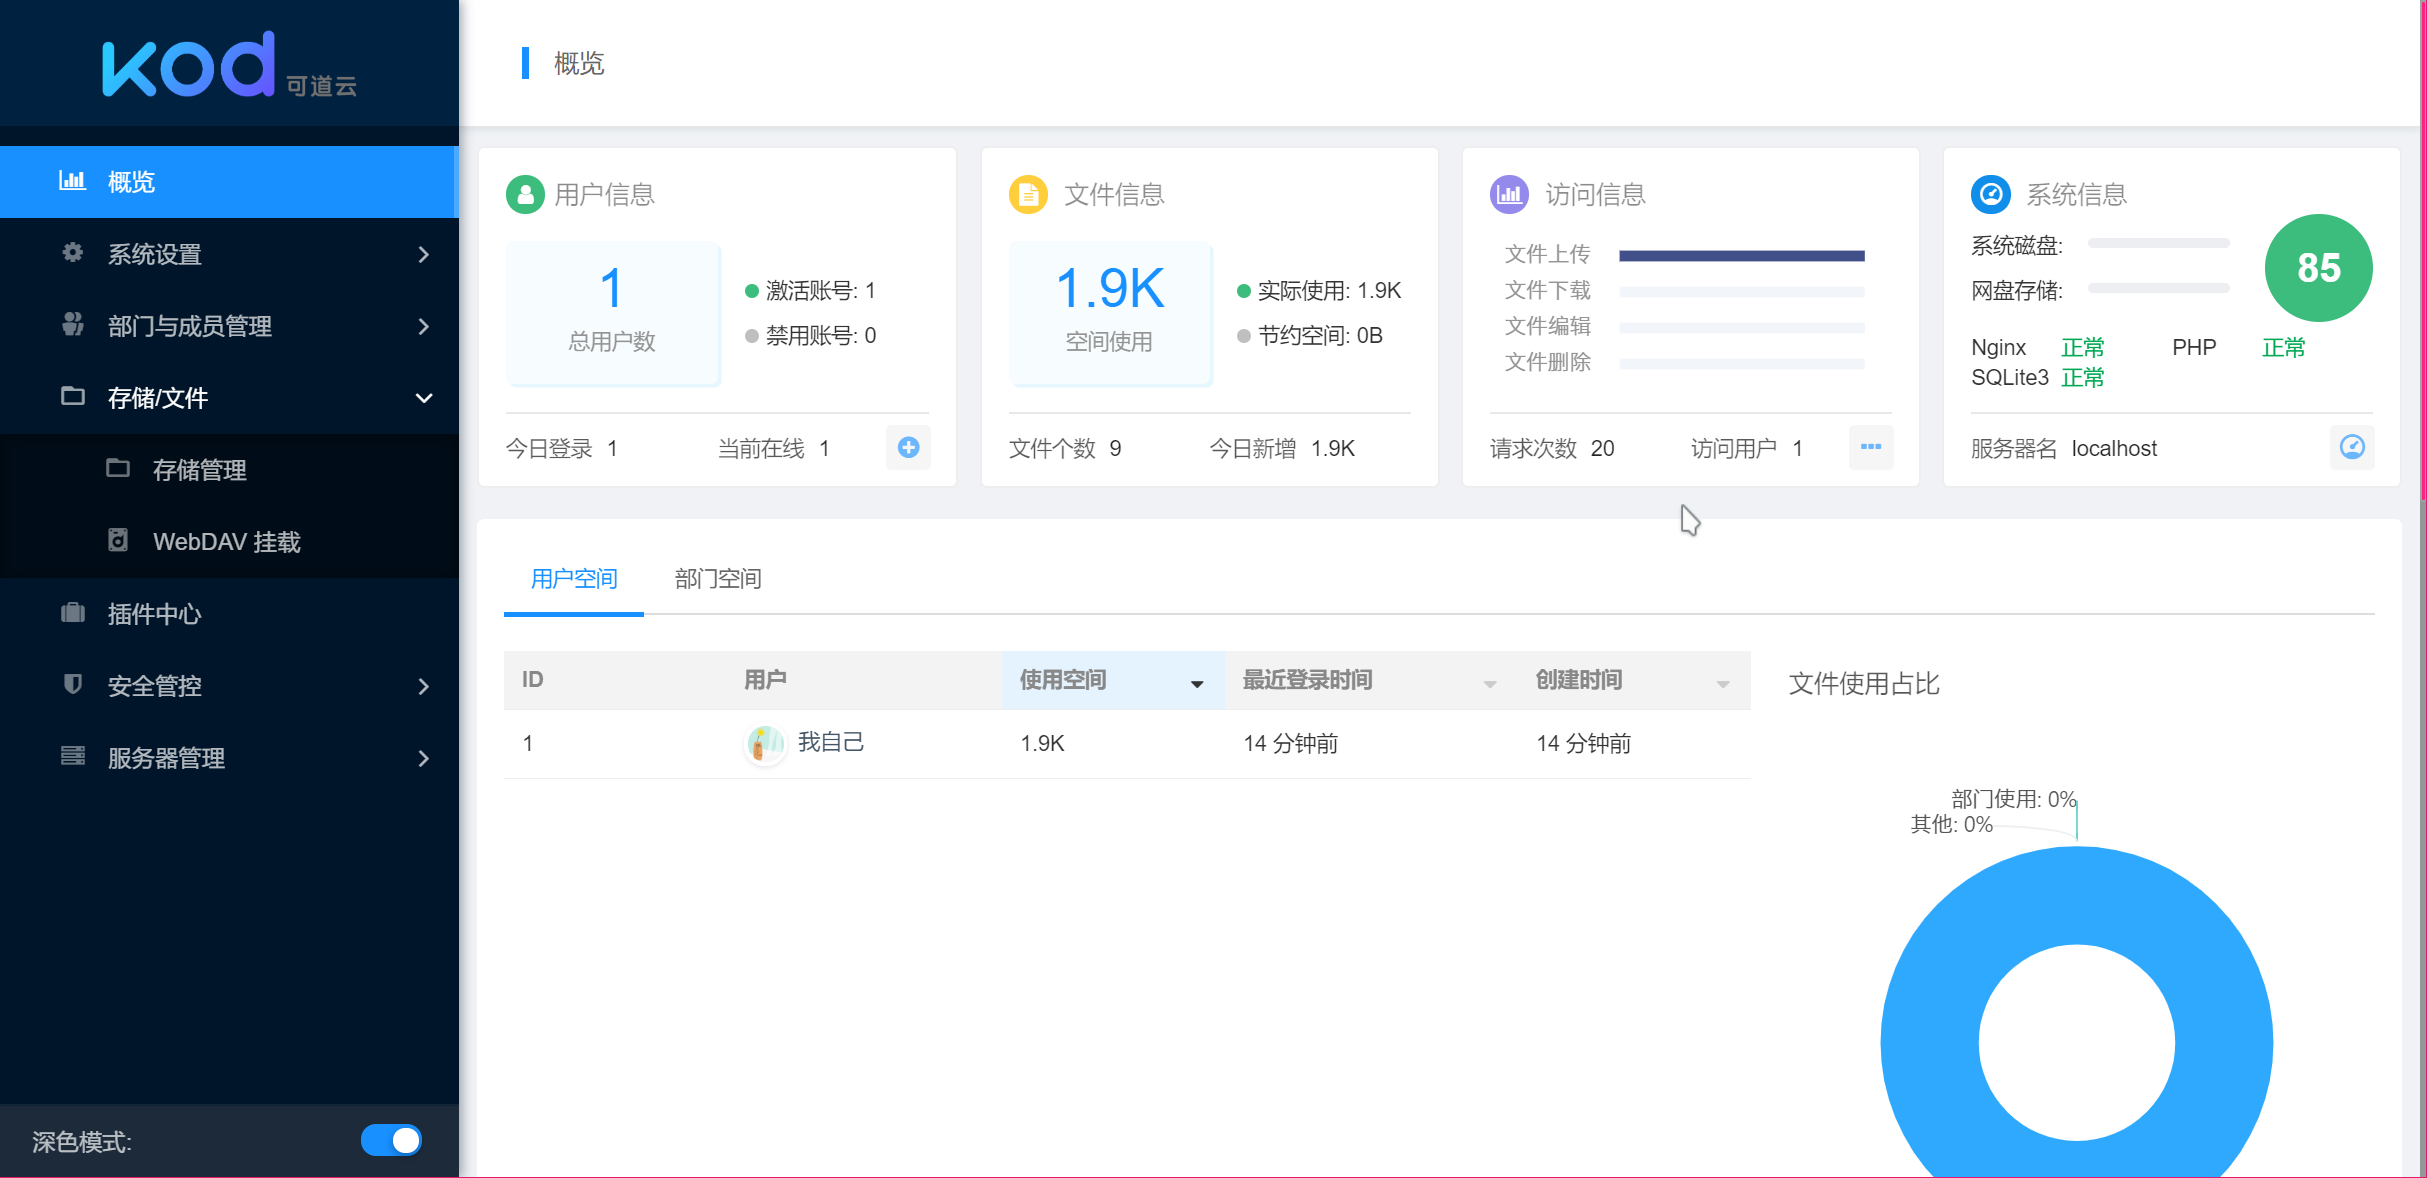
Task: Open the more options icon in 访问信息 card
Action: point(1871,447)
